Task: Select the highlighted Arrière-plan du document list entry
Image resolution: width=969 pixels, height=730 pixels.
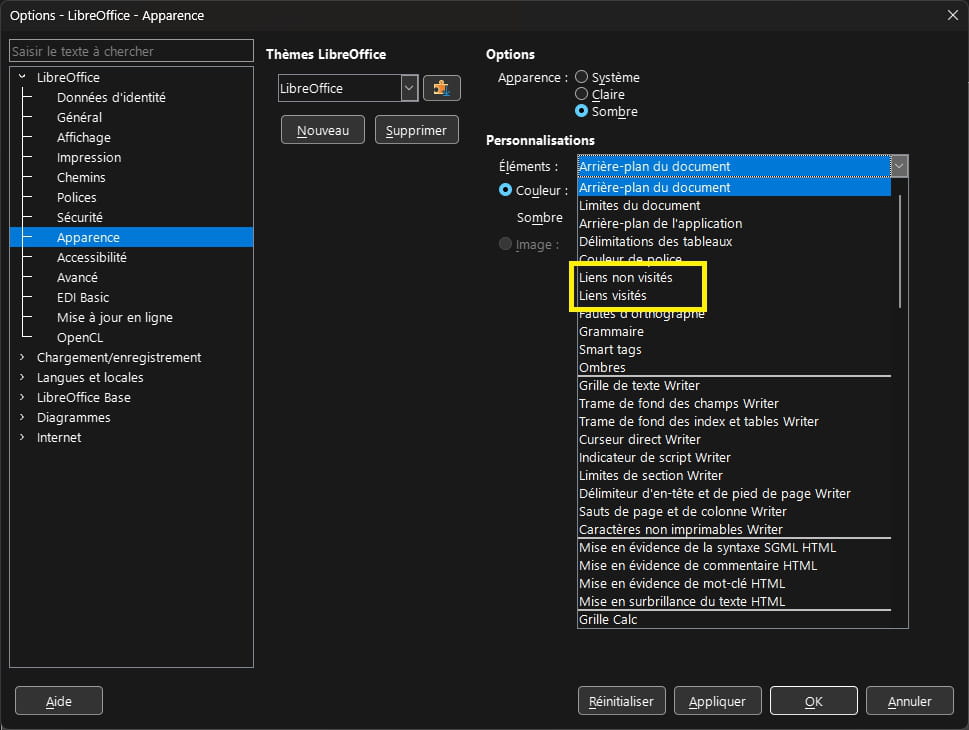Action: 734,187
